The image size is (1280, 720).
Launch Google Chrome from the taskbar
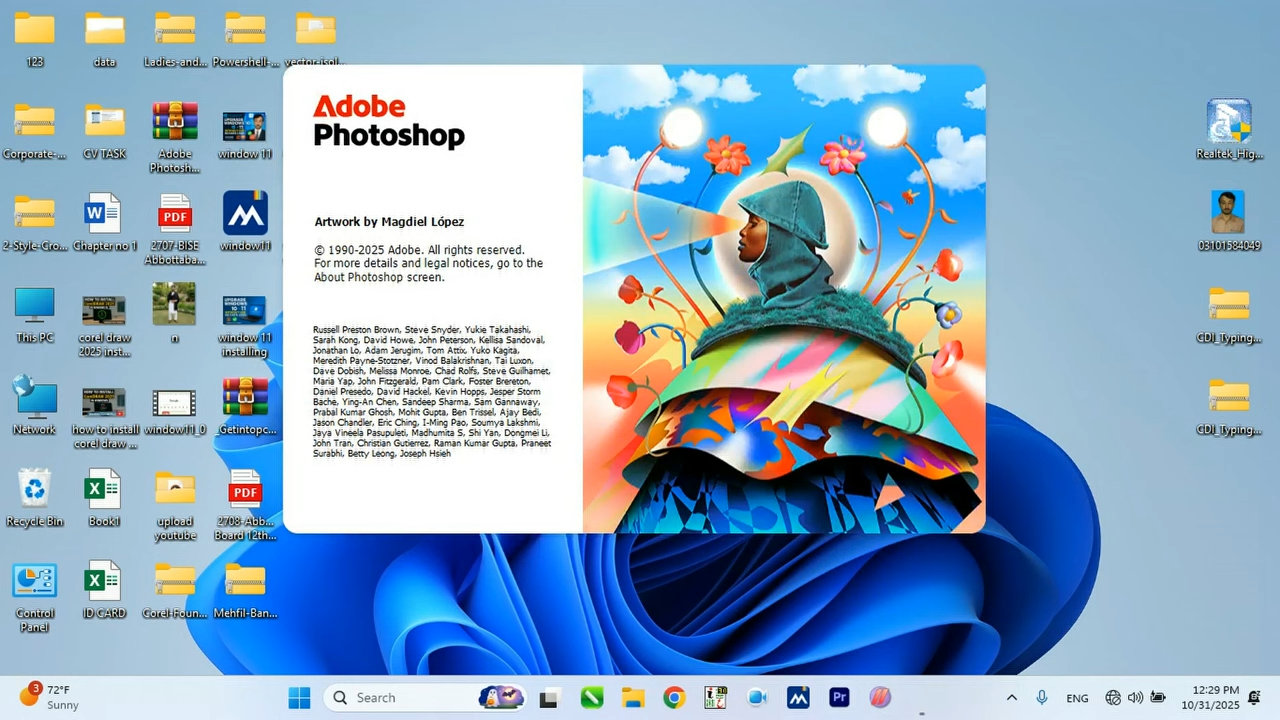(x=674, y=698)
